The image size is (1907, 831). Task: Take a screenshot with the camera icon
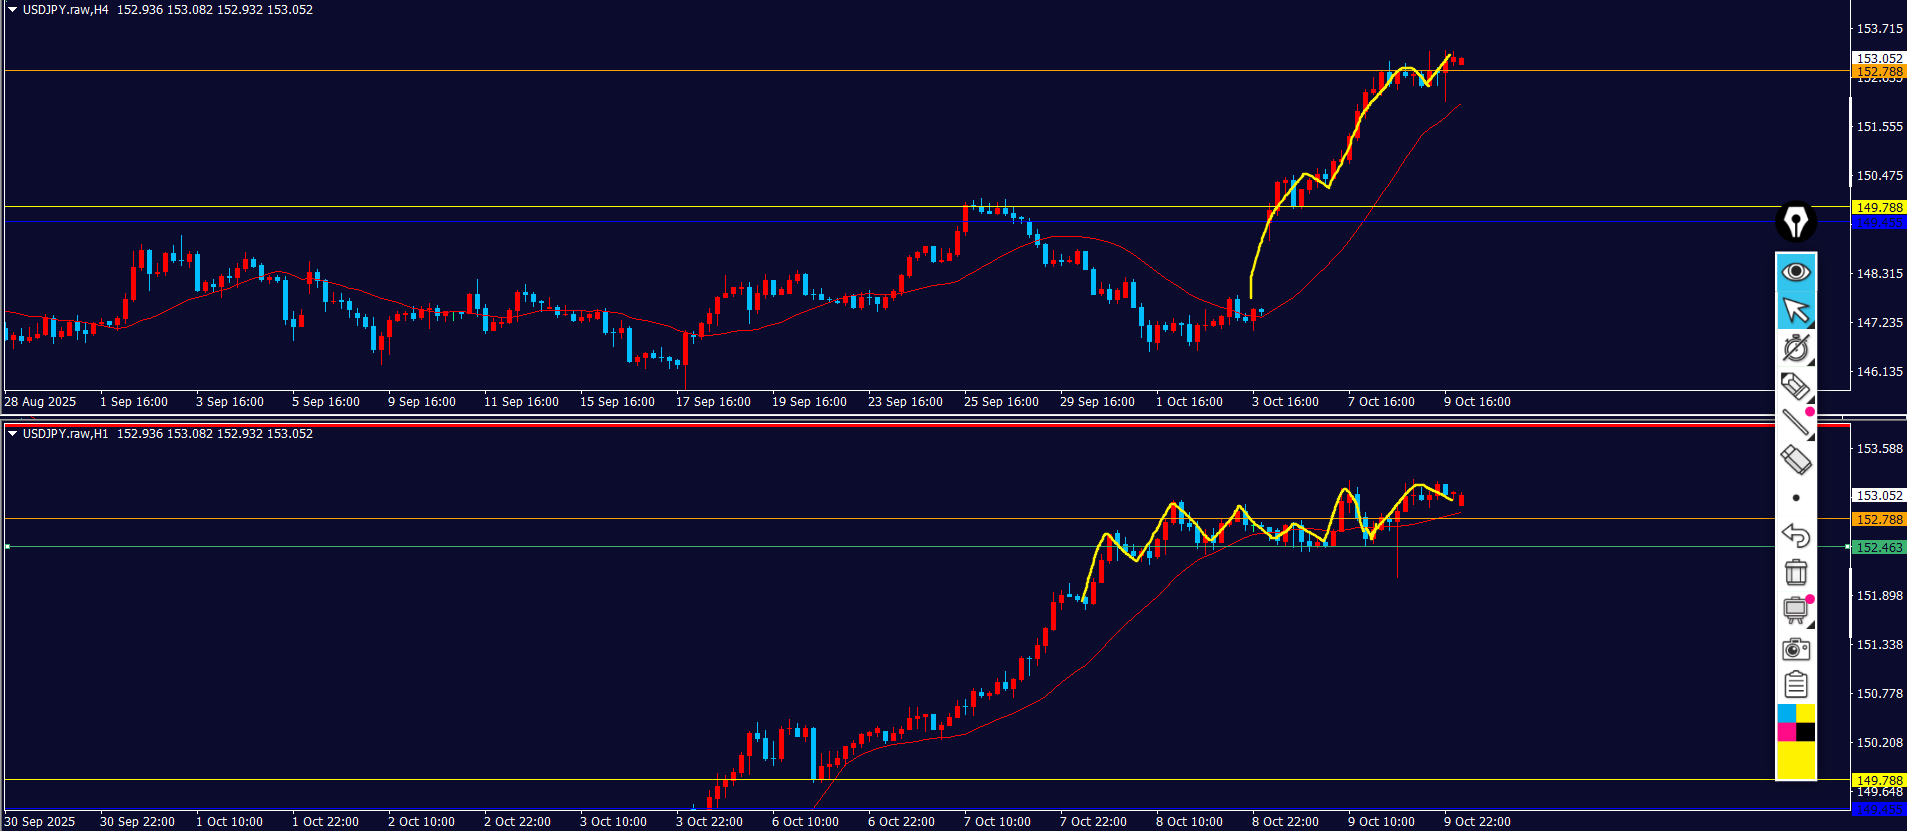click(1795, 649)
